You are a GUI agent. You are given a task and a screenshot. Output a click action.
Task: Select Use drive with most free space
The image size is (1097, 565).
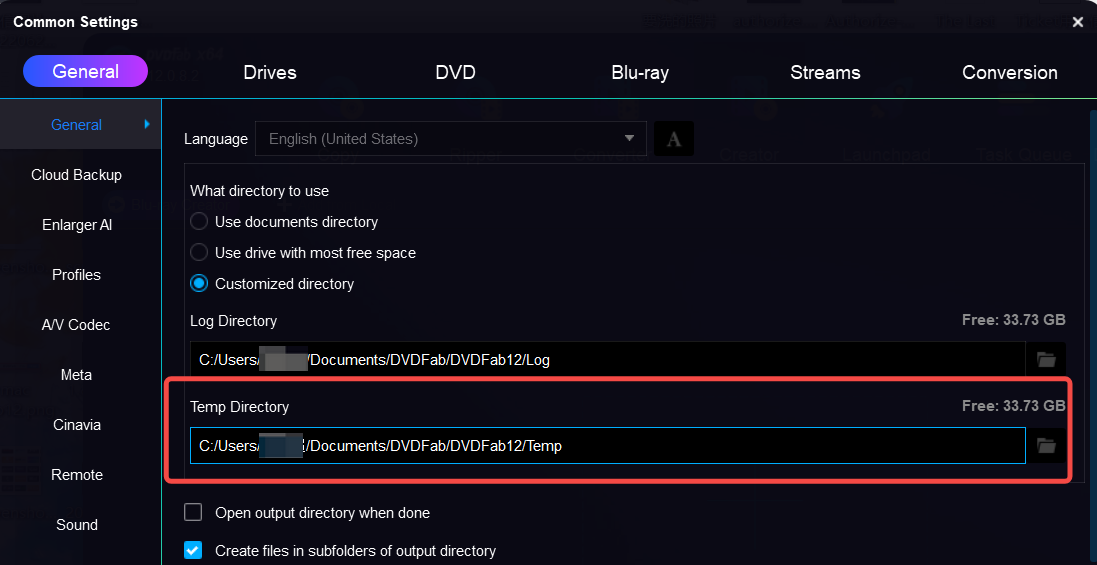(x=199, y=253)
